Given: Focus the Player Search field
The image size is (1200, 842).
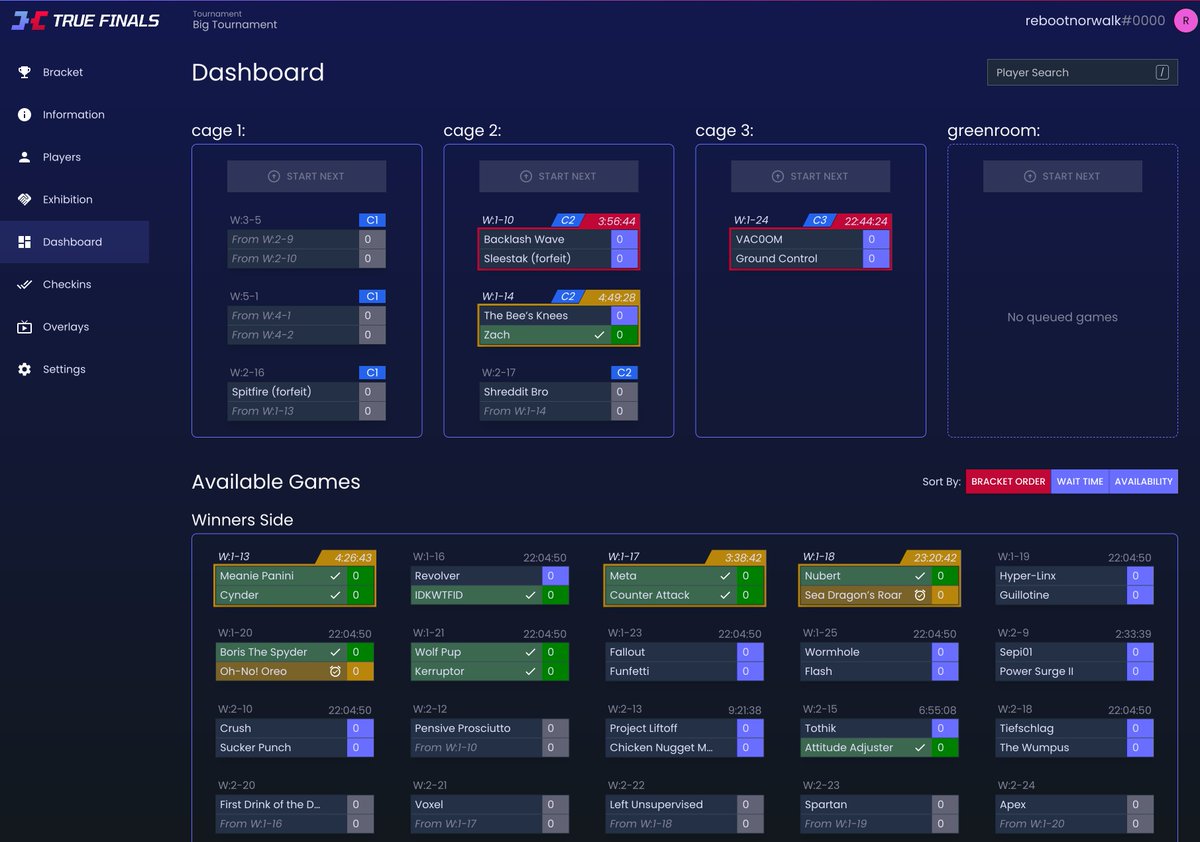Looking at the screenshot, I should 1081,72.
